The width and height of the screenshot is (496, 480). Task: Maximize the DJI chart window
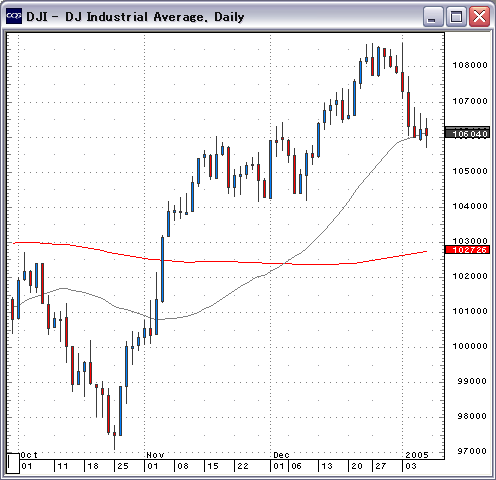[x=456, y=16]
